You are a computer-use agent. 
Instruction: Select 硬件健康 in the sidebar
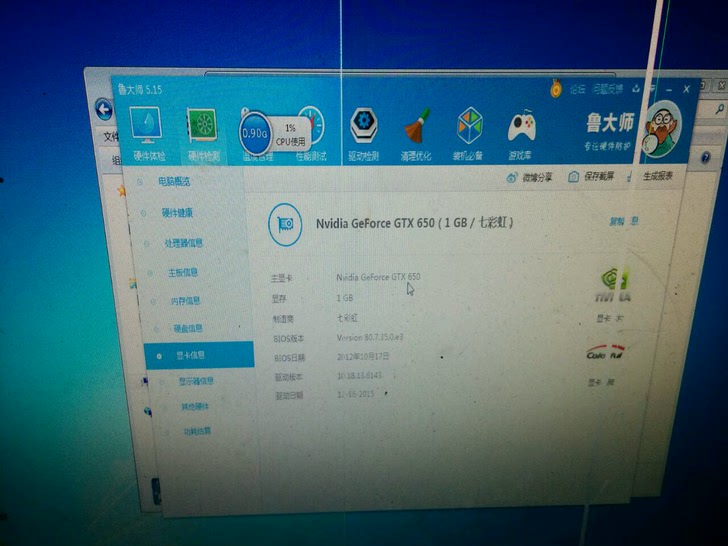(x=177, y=213)
